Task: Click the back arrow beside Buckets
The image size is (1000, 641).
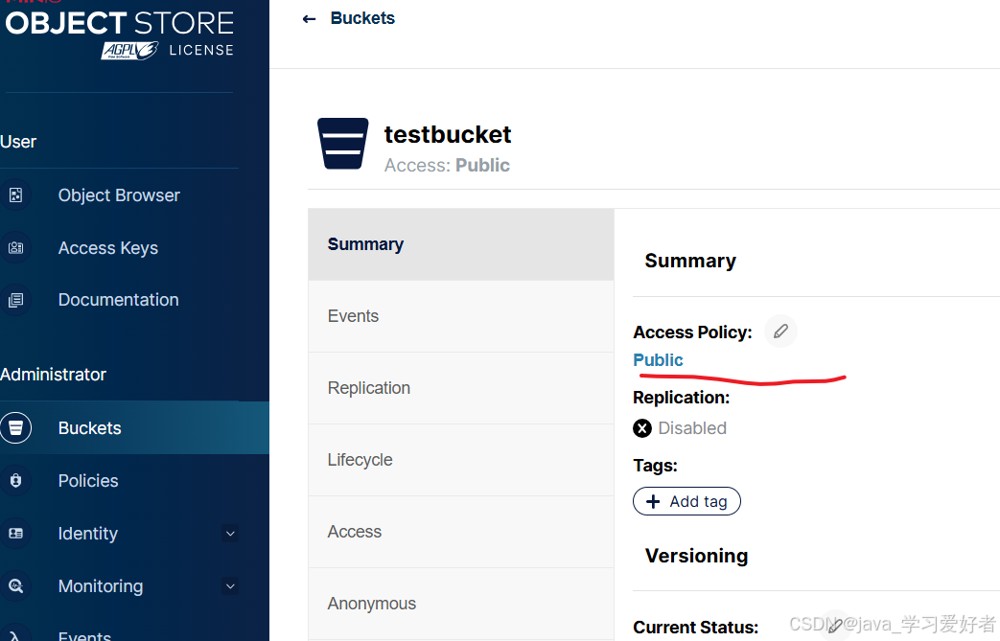Action: point(309,19)
